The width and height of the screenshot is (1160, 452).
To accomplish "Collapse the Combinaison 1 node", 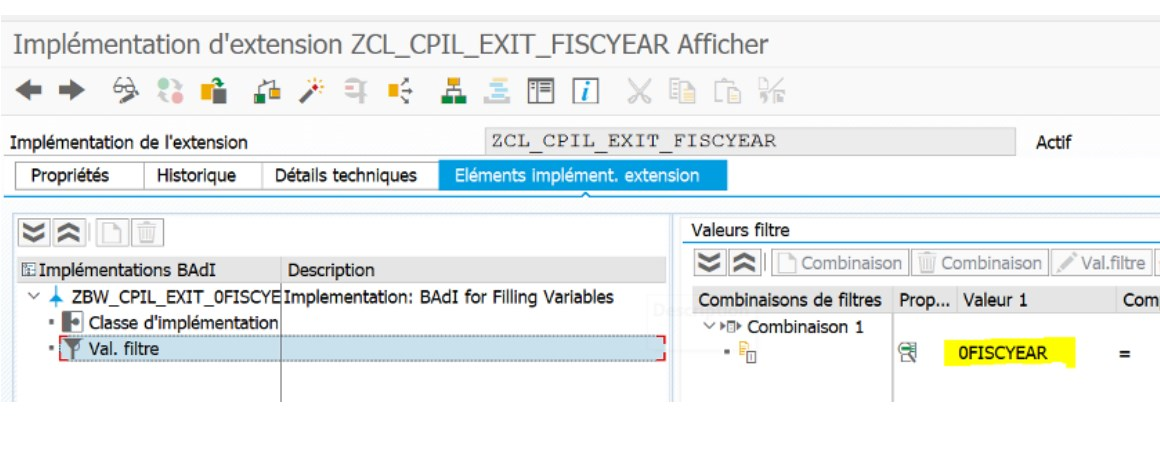I will point(709,326).
